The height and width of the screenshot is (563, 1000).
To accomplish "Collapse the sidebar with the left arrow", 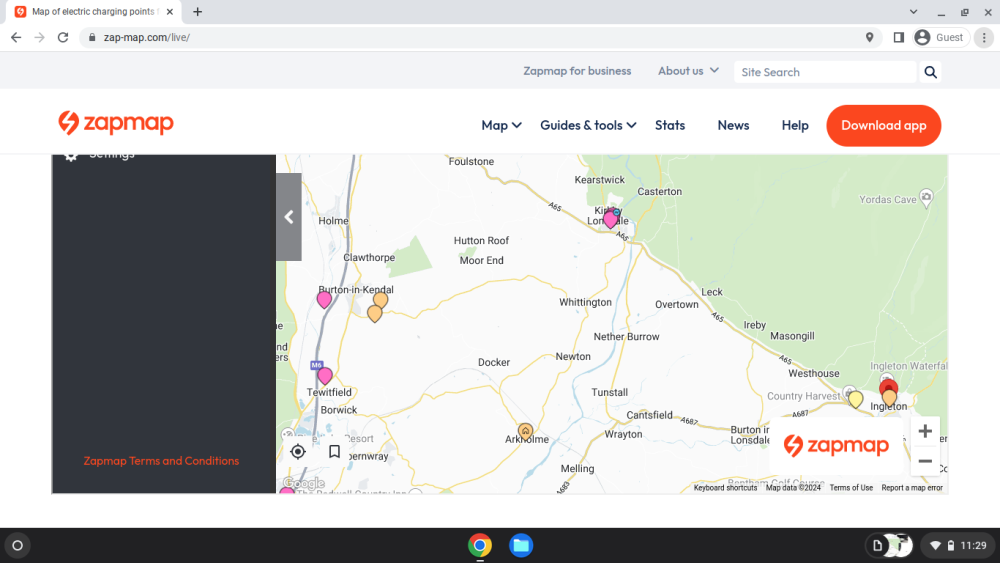I will pos(289,217).
